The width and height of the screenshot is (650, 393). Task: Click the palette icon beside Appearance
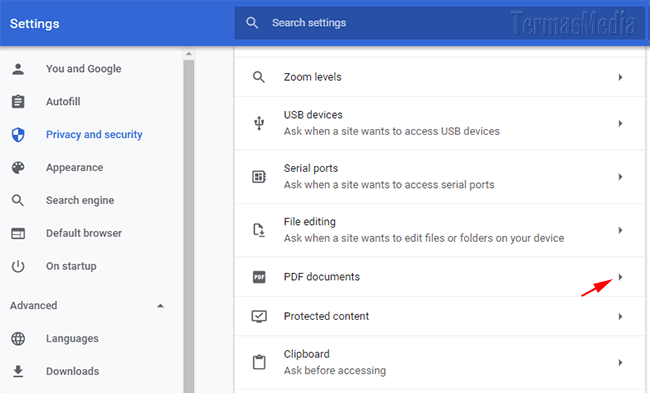tap(18, 167)
